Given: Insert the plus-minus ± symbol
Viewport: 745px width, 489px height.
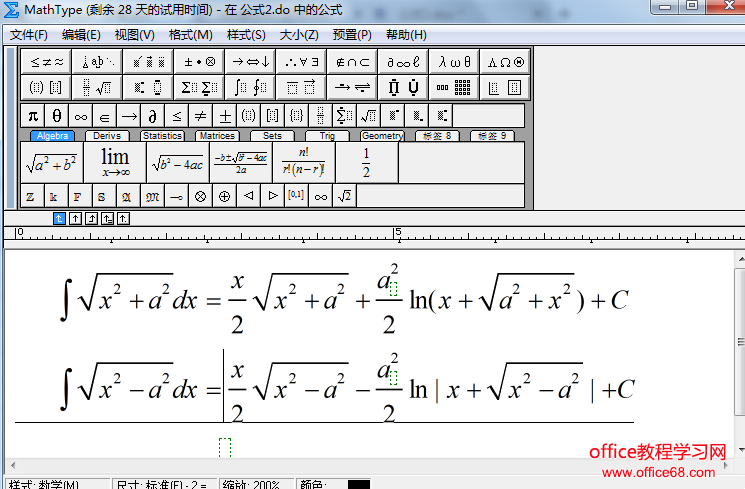Looking at the screenshot, I should coord(225,115).
